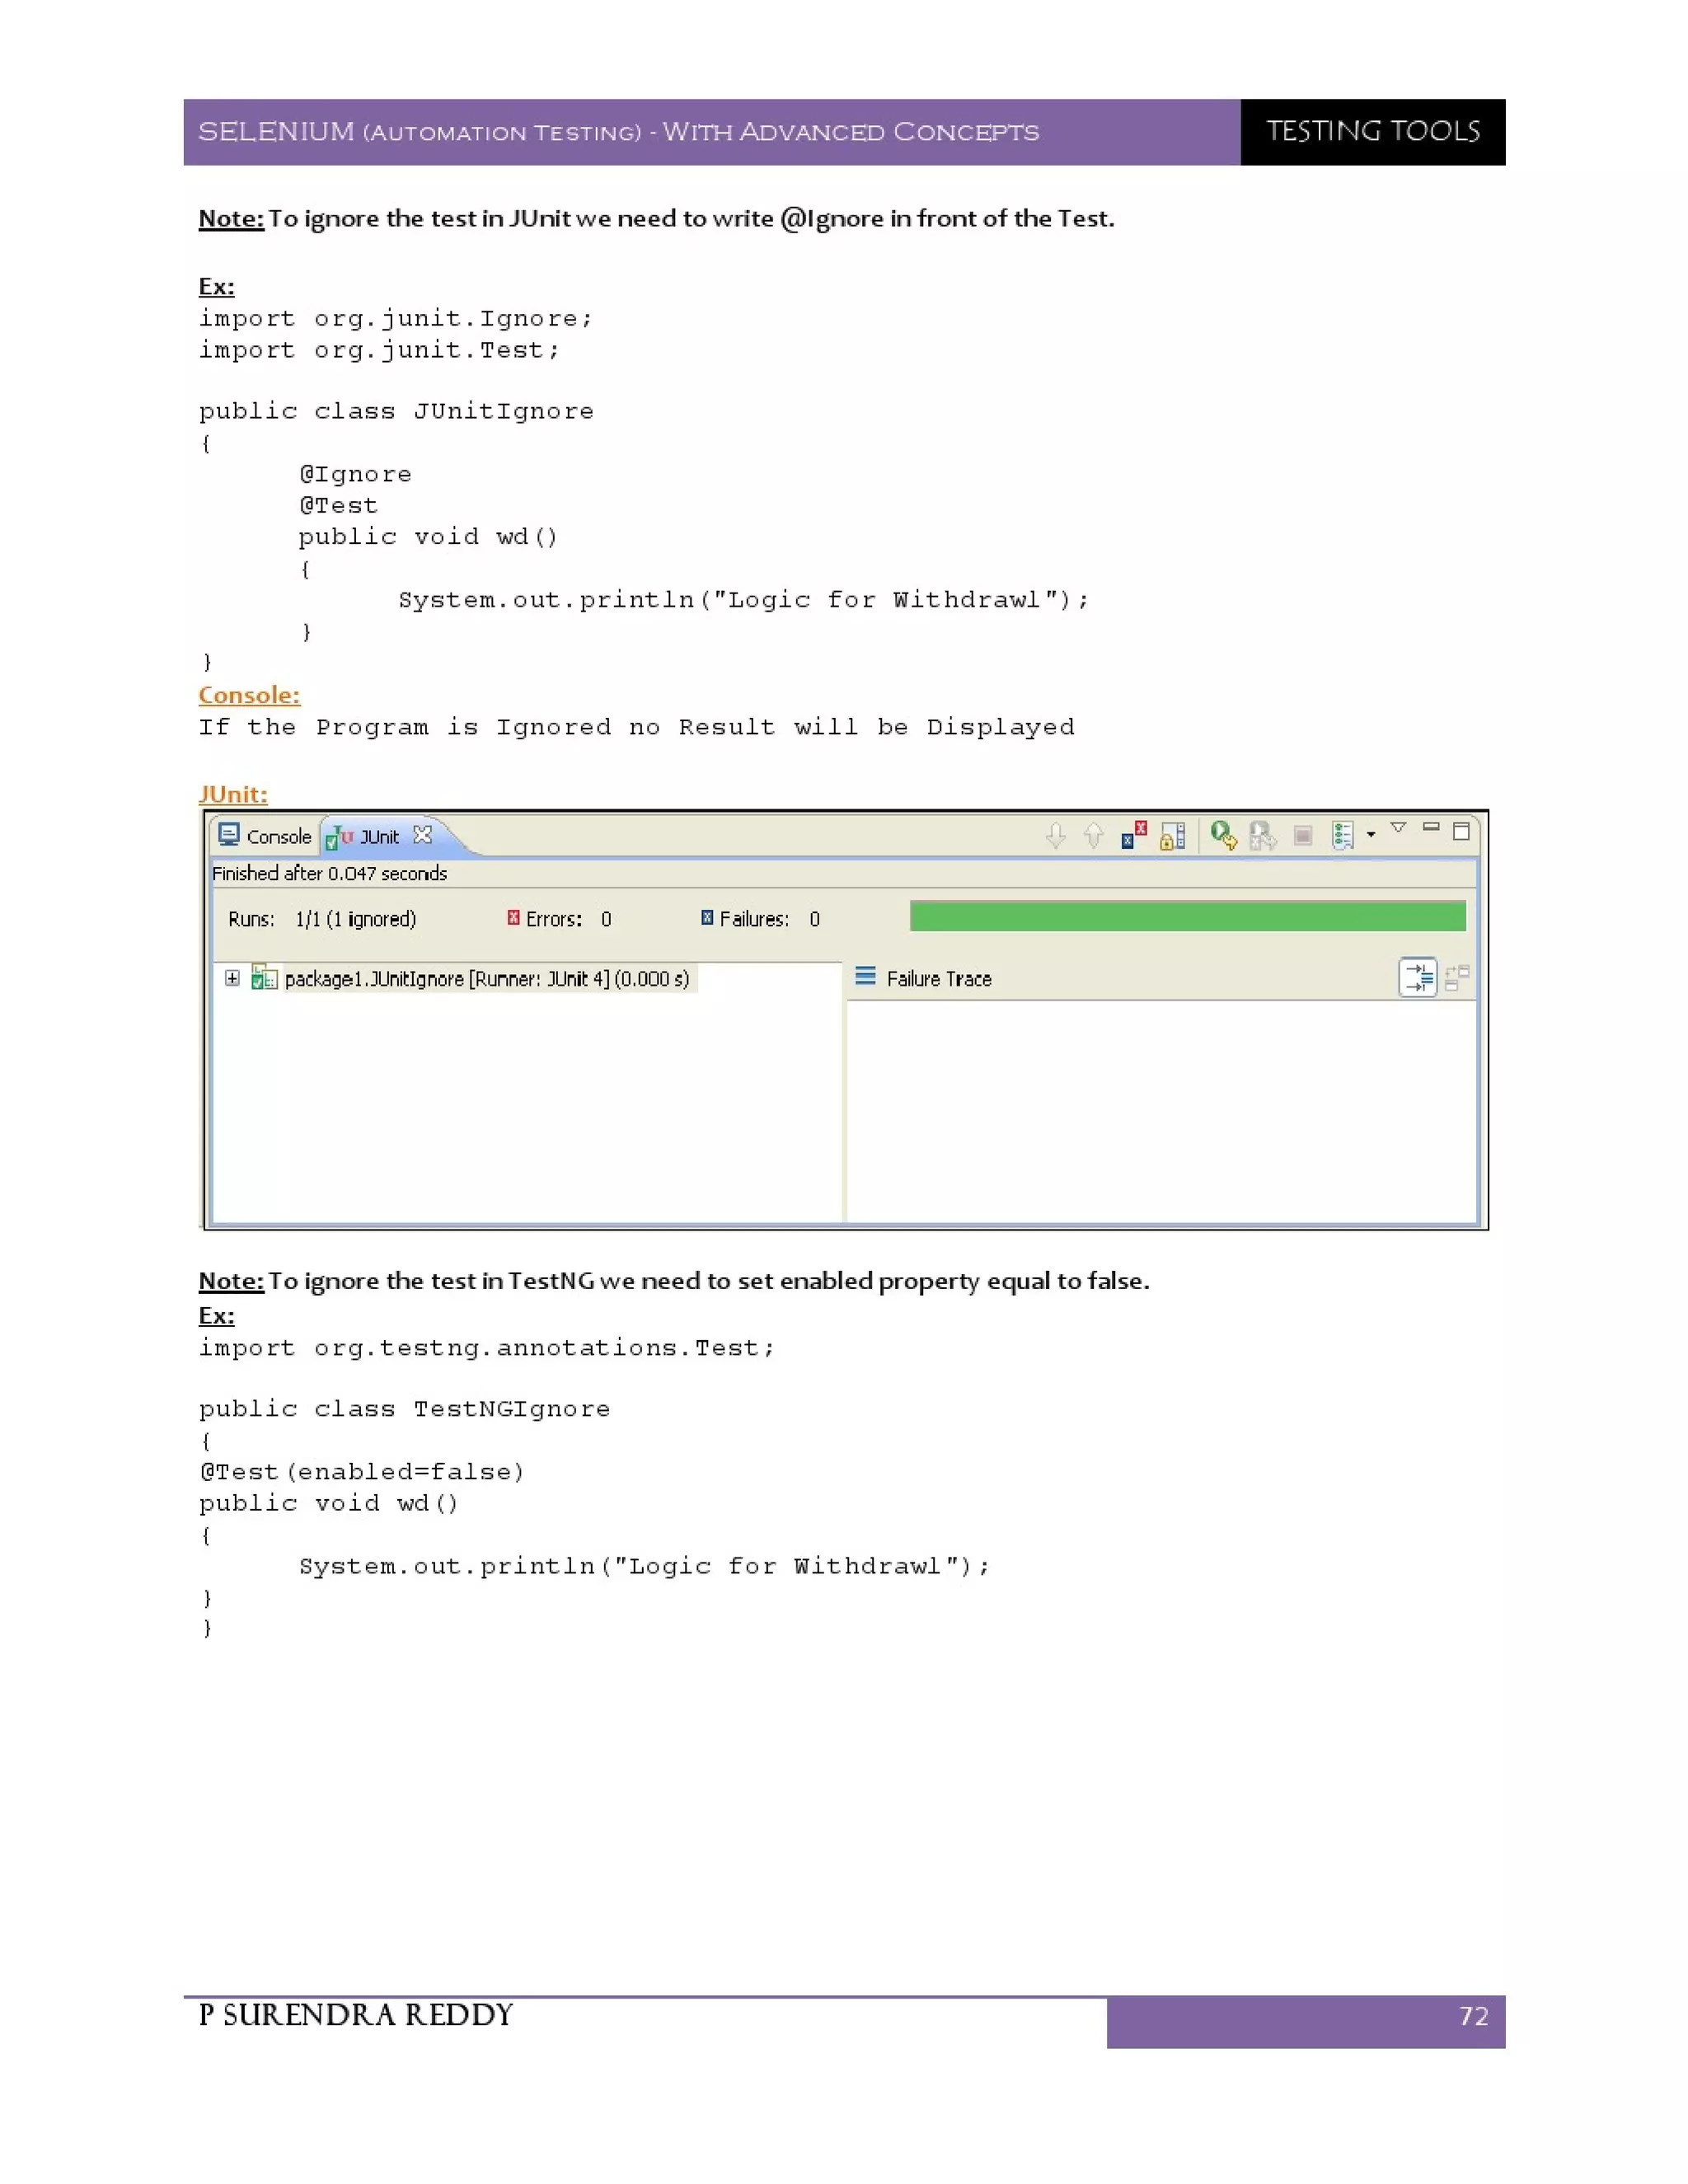The width and height of the screenshot is (1688, 2184).
Task: Toggle Show Failures Only icon
Action: 1134,835
